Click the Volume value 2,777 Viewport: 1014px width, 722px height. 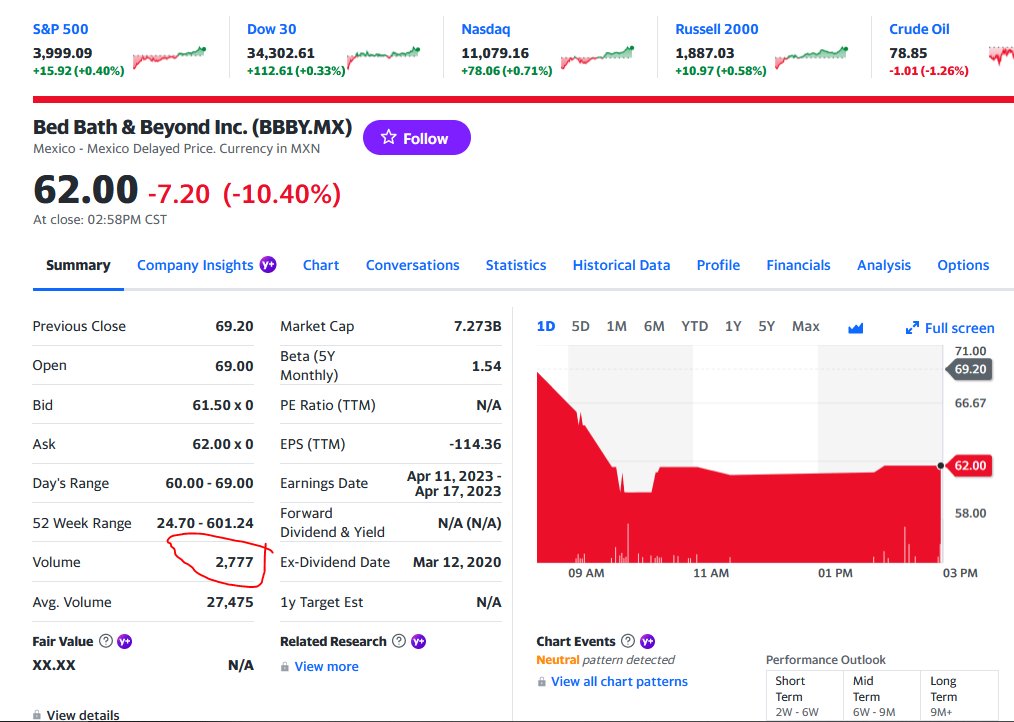coord(234,562)
